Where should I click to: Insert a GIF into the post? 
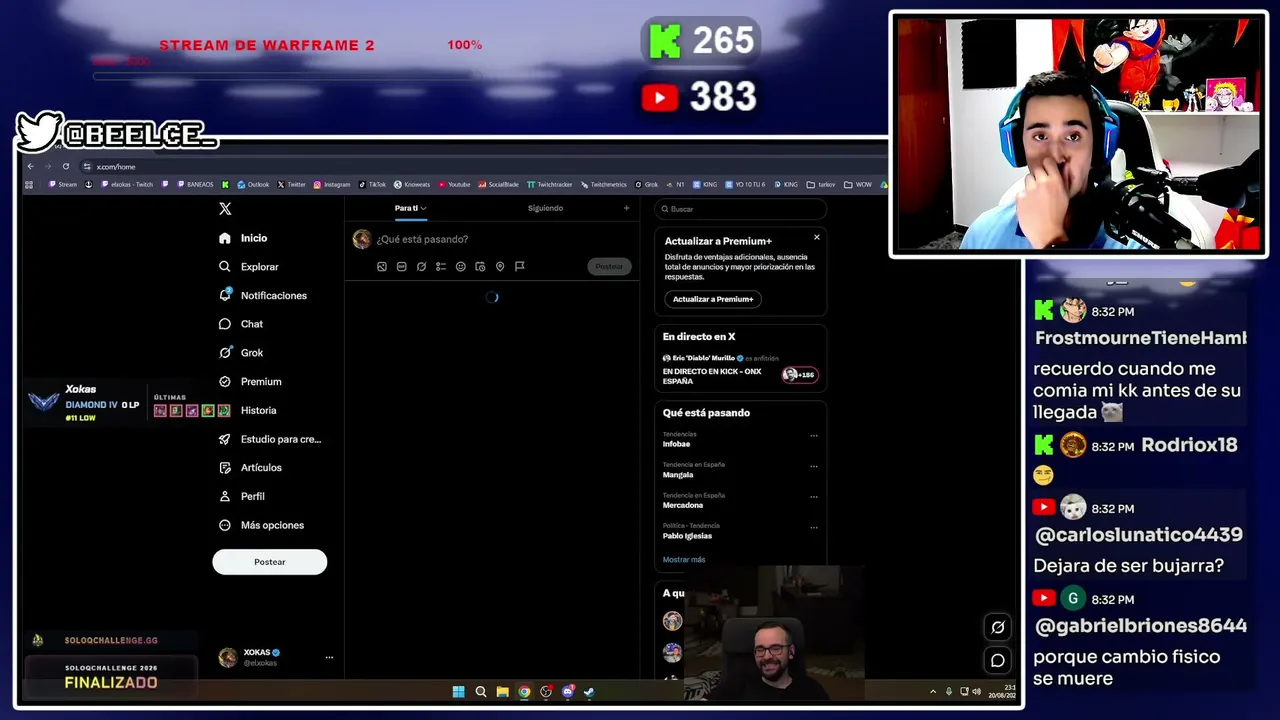click(x=401, y=267)
